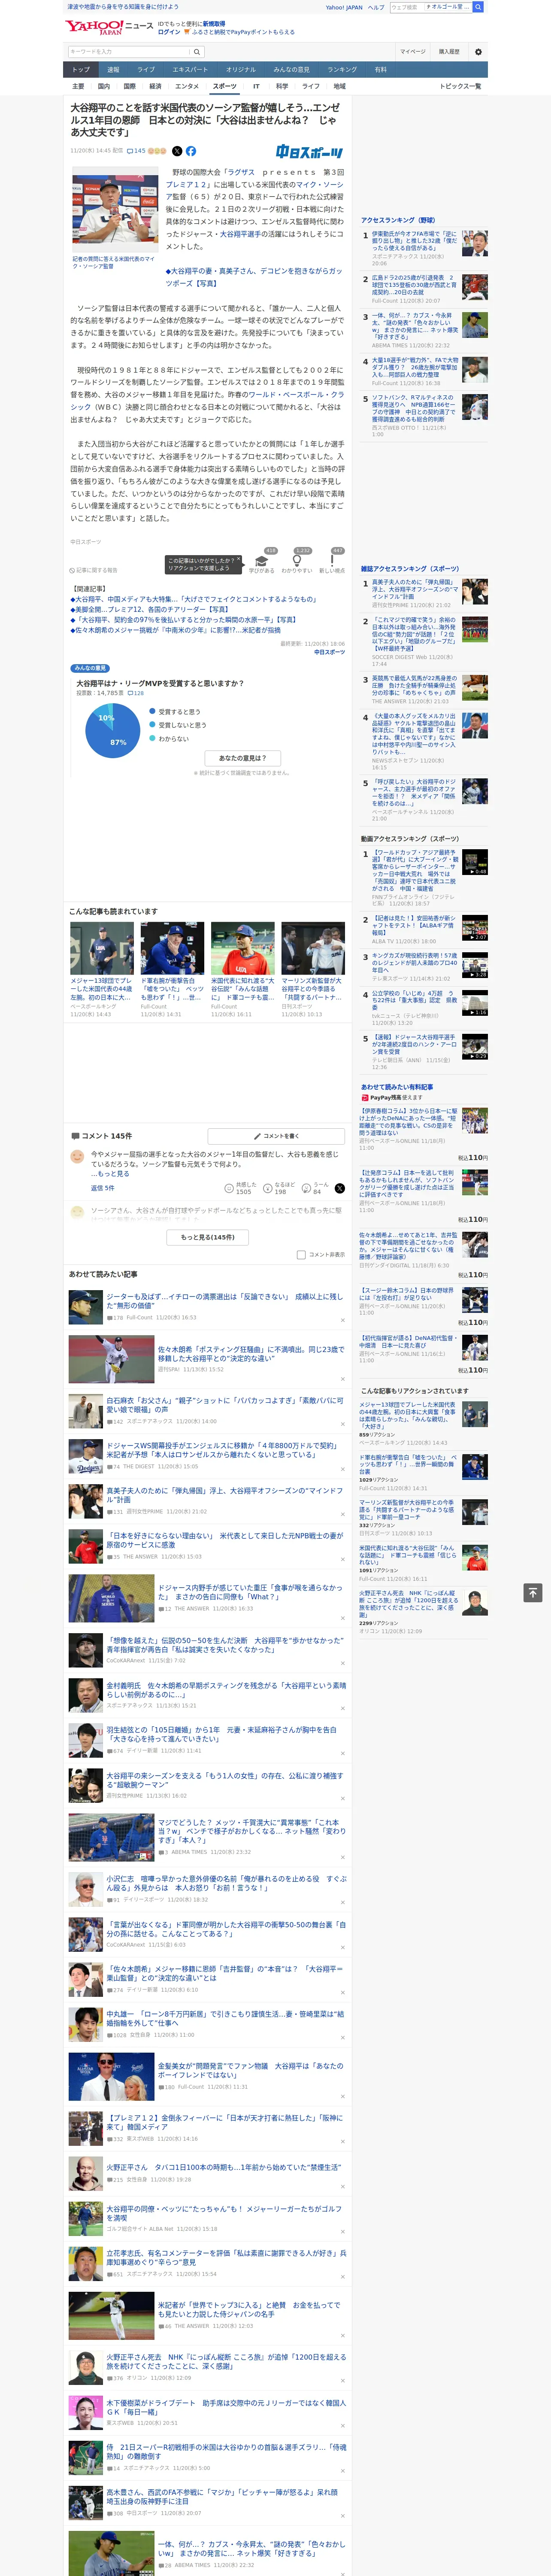The image size is (551, 2576).
Task: Select the みんなの意見 tab
Action: pyautogui.click(x=291, y=70)
